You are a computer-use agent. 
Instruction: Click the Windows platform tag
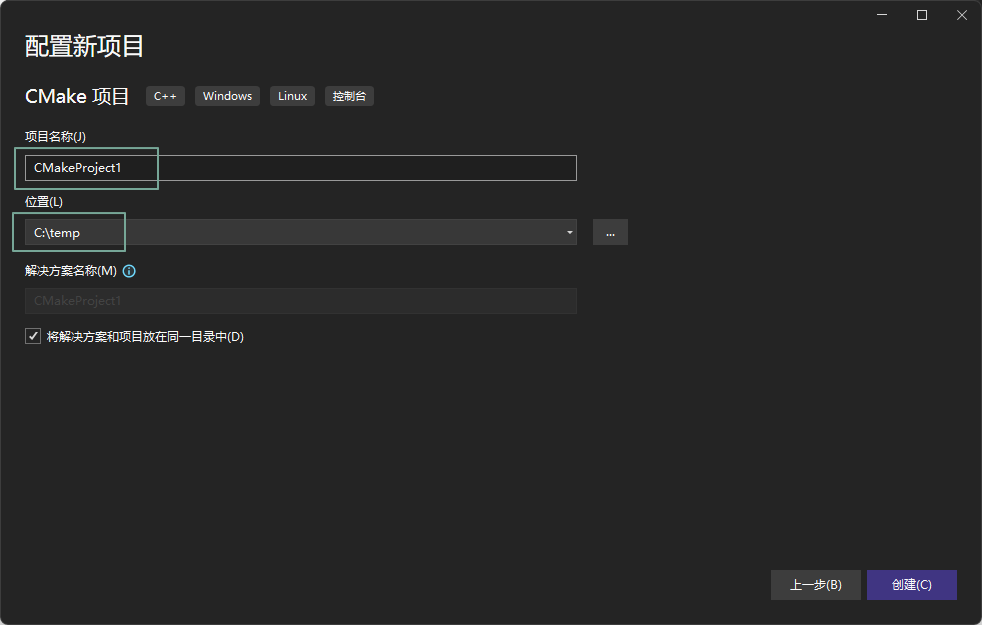coord(227,96)
